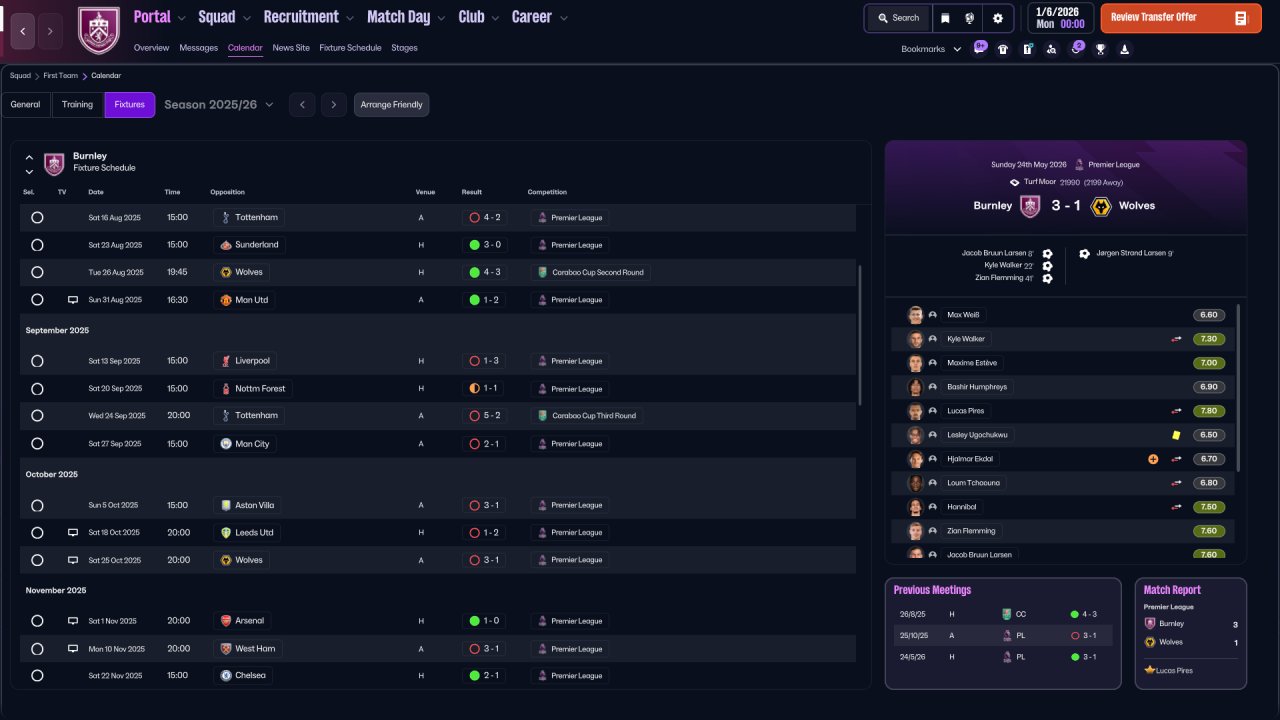Switch to the General calendar tab
Screen dimensions: 1280x720
click(26, 105)
